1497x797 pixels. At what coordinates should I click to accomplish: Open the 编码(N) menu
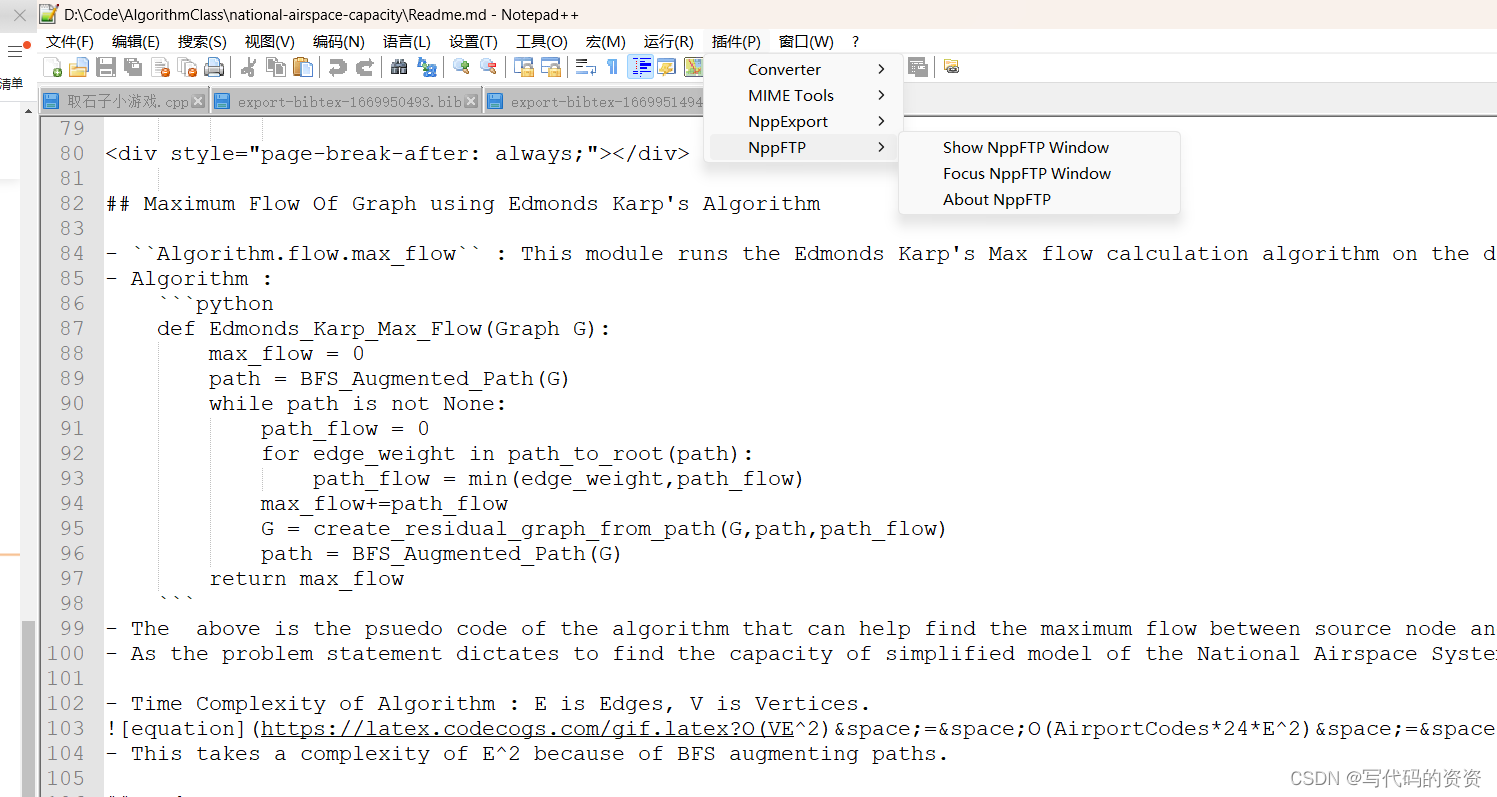pos(338,41)
